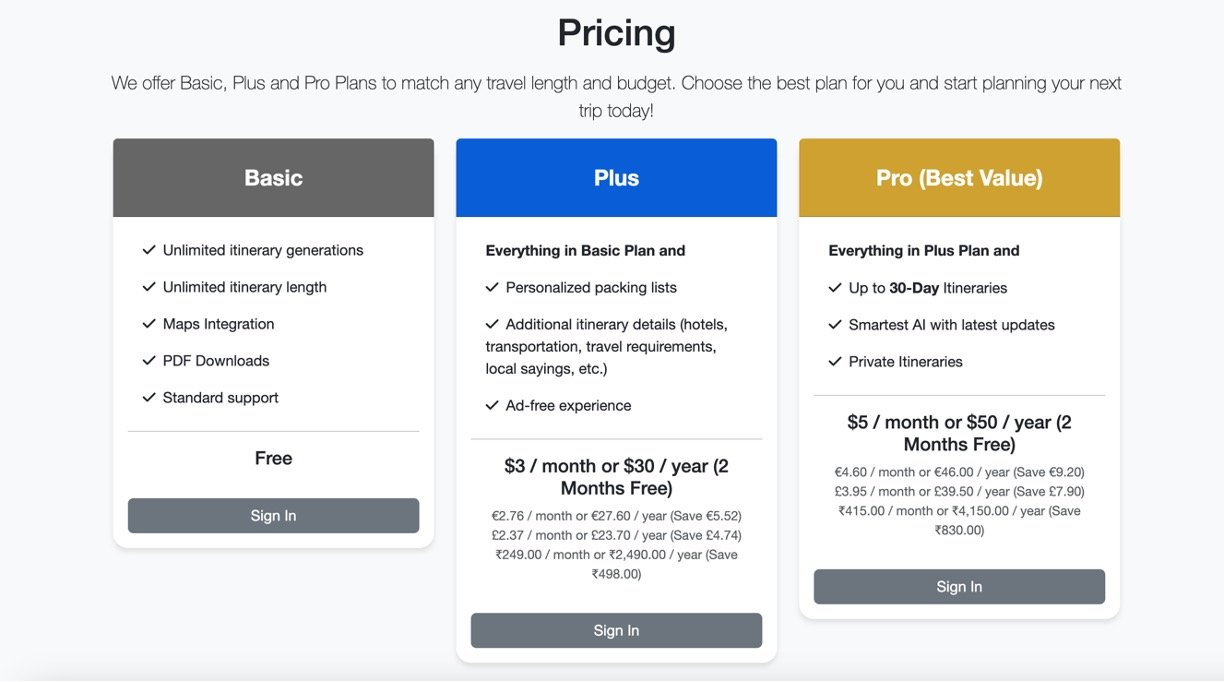
Task: Click checkmark next to Ad-free experience
Action: (x=492, y=406)
